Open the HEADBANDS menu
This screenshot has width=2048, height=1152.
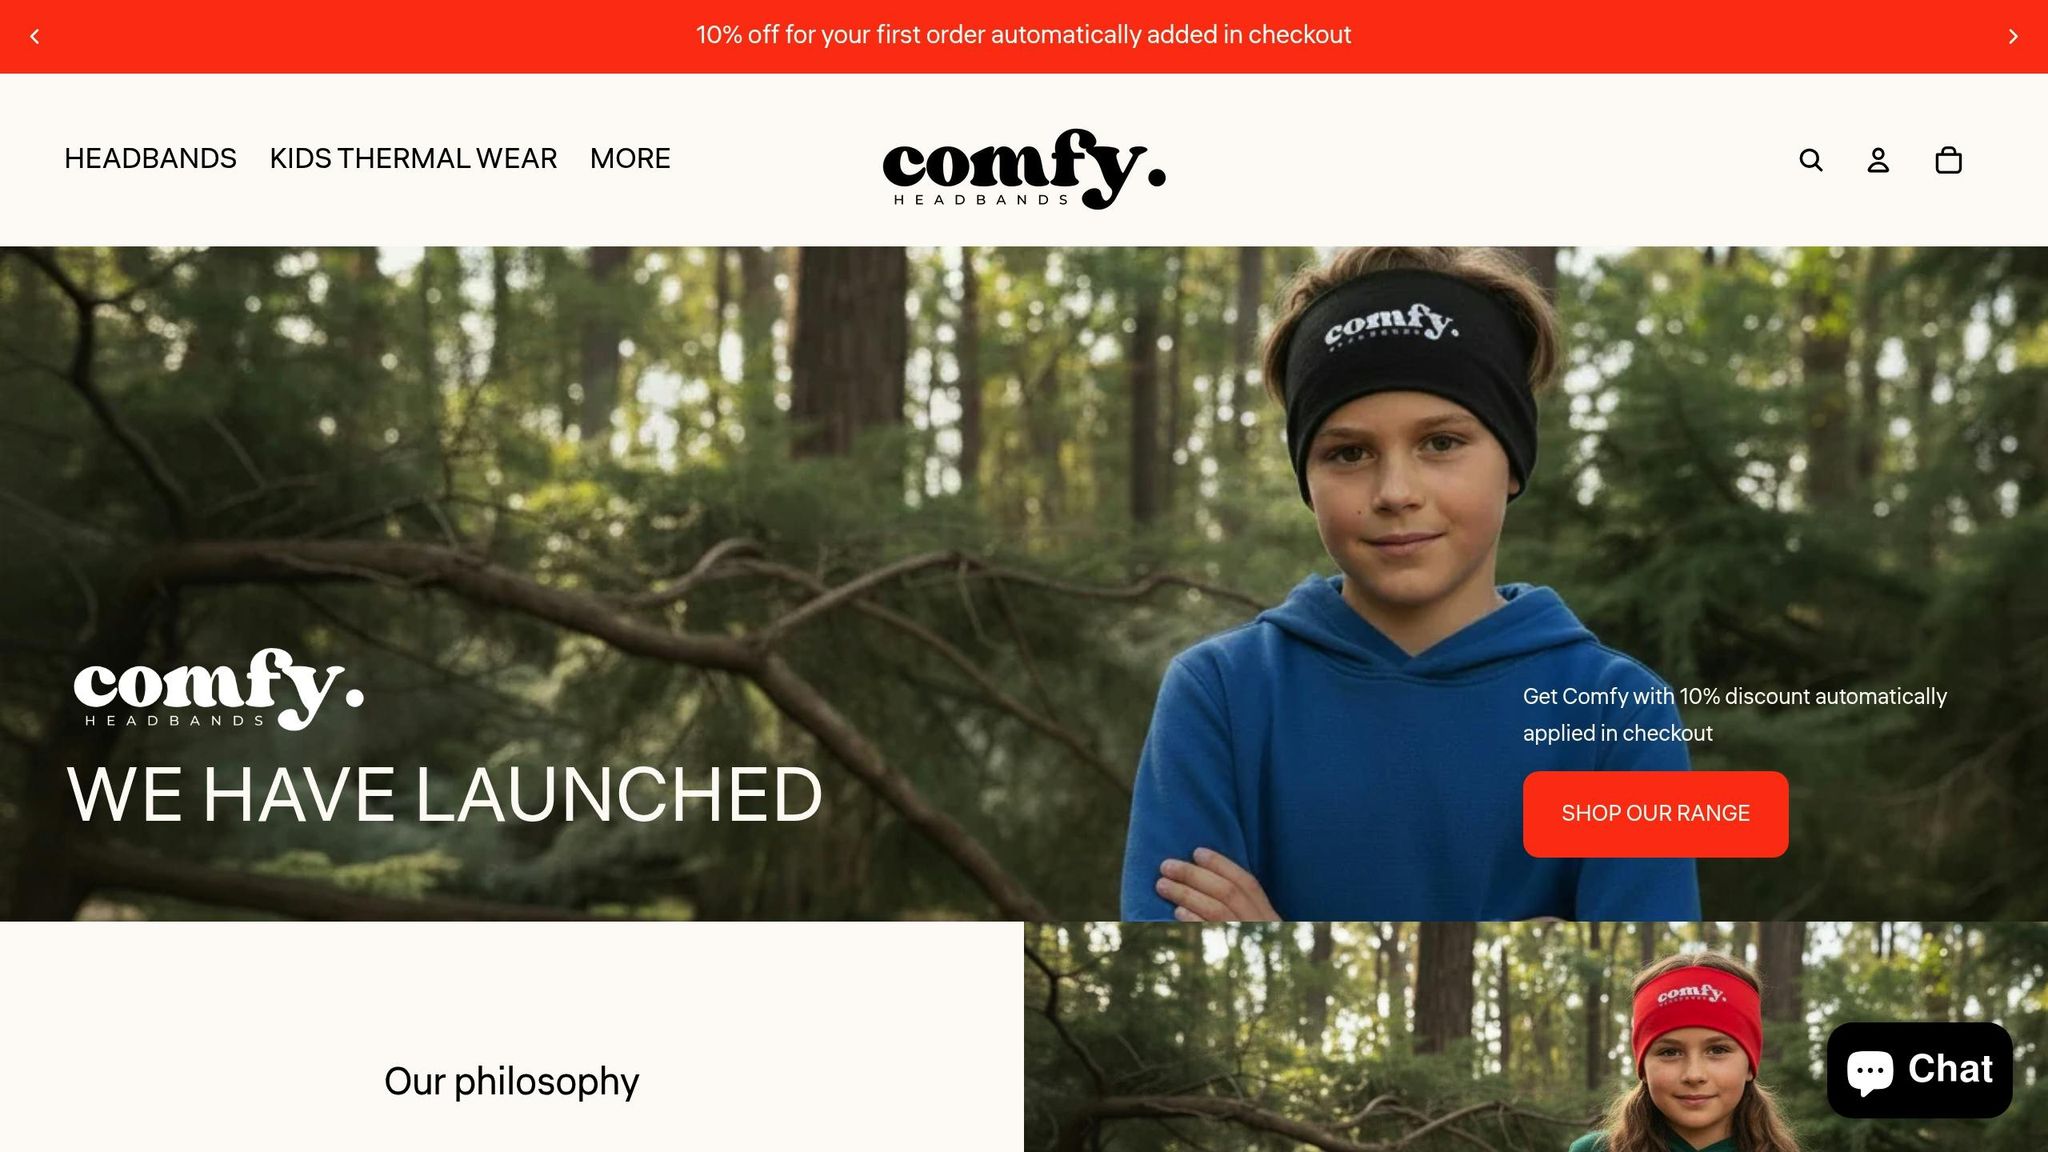click(x=151, y=159)
